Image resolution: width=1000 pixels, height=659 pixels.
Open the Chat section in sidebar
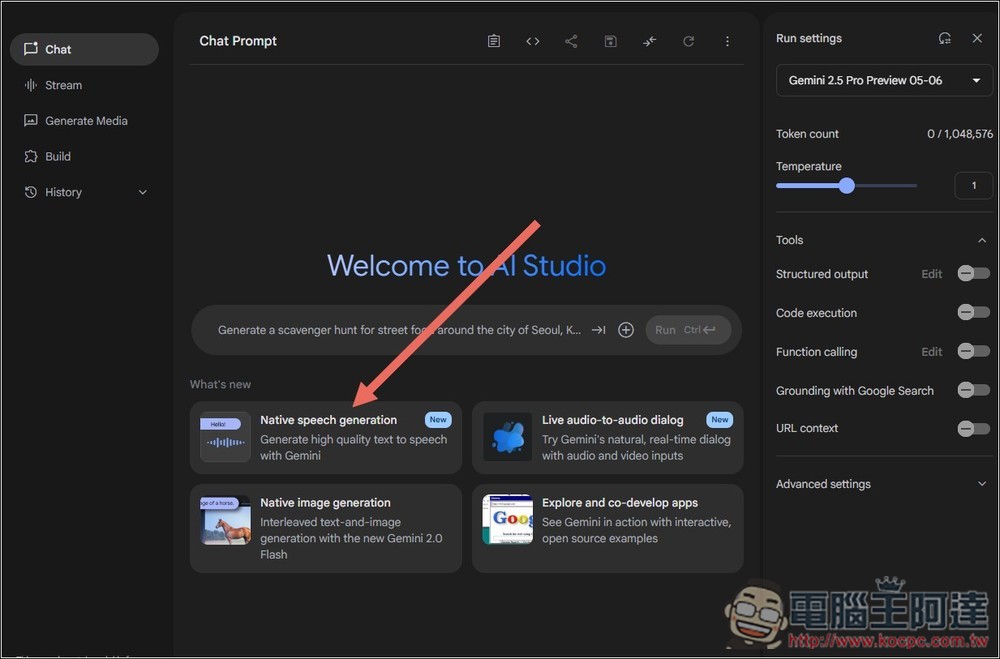coord(84,49)
